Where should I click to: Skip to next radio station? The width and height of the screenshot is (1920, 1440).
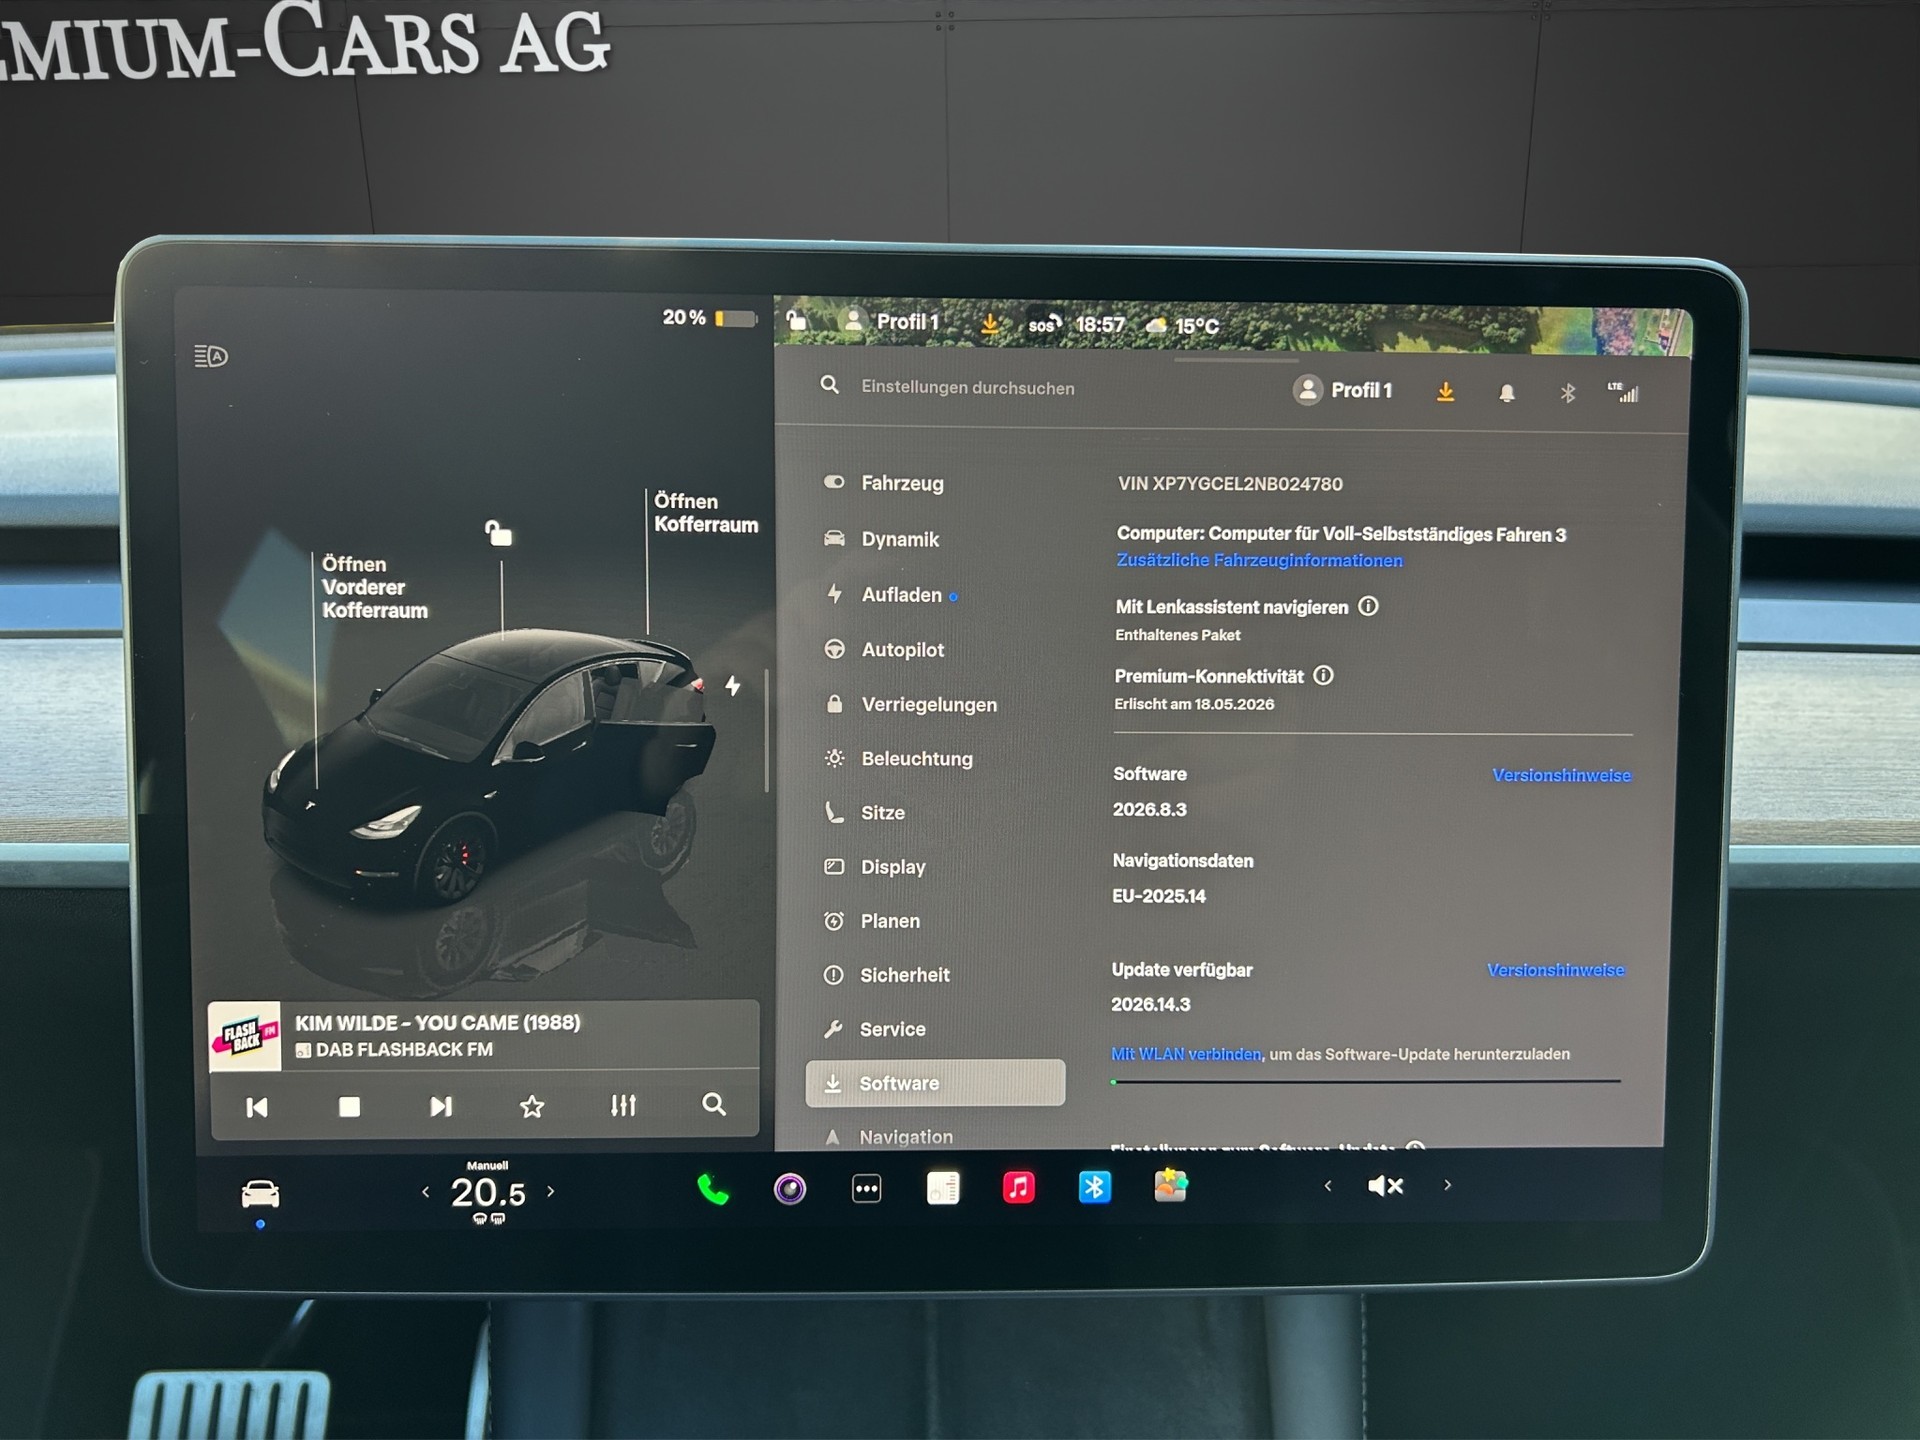(x=441, y=1106)
